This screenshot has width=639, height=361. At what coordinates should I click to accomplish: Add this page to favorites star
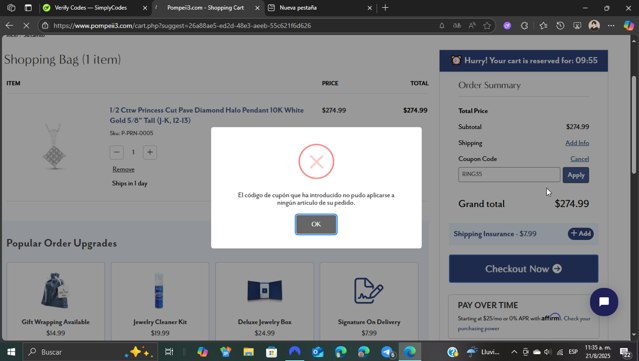tap(487, 26)
